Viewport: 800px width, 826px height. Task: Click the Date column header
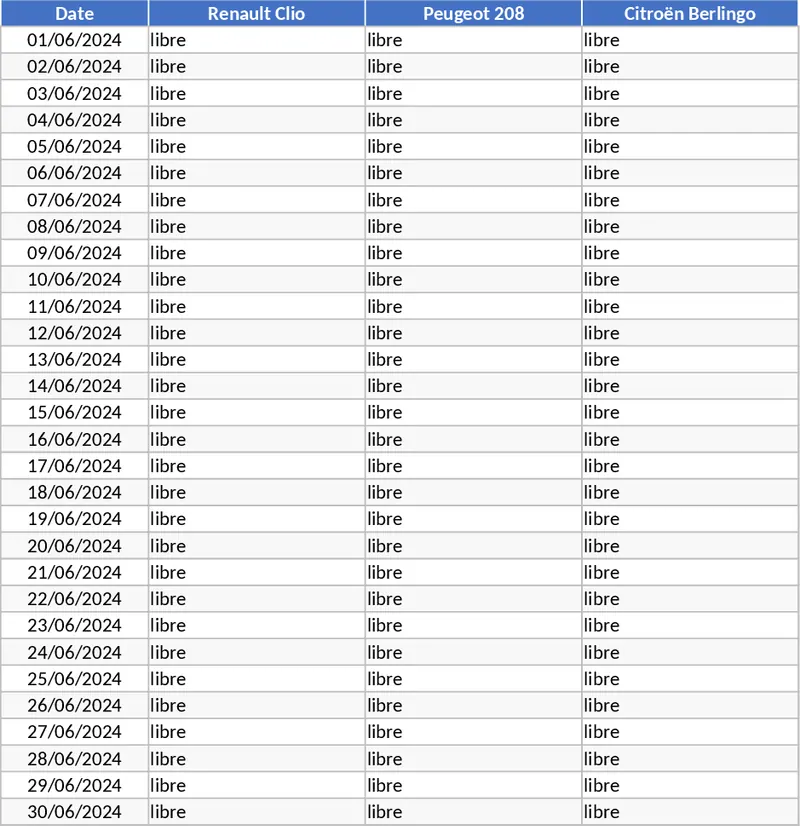(x=75, y=13)
